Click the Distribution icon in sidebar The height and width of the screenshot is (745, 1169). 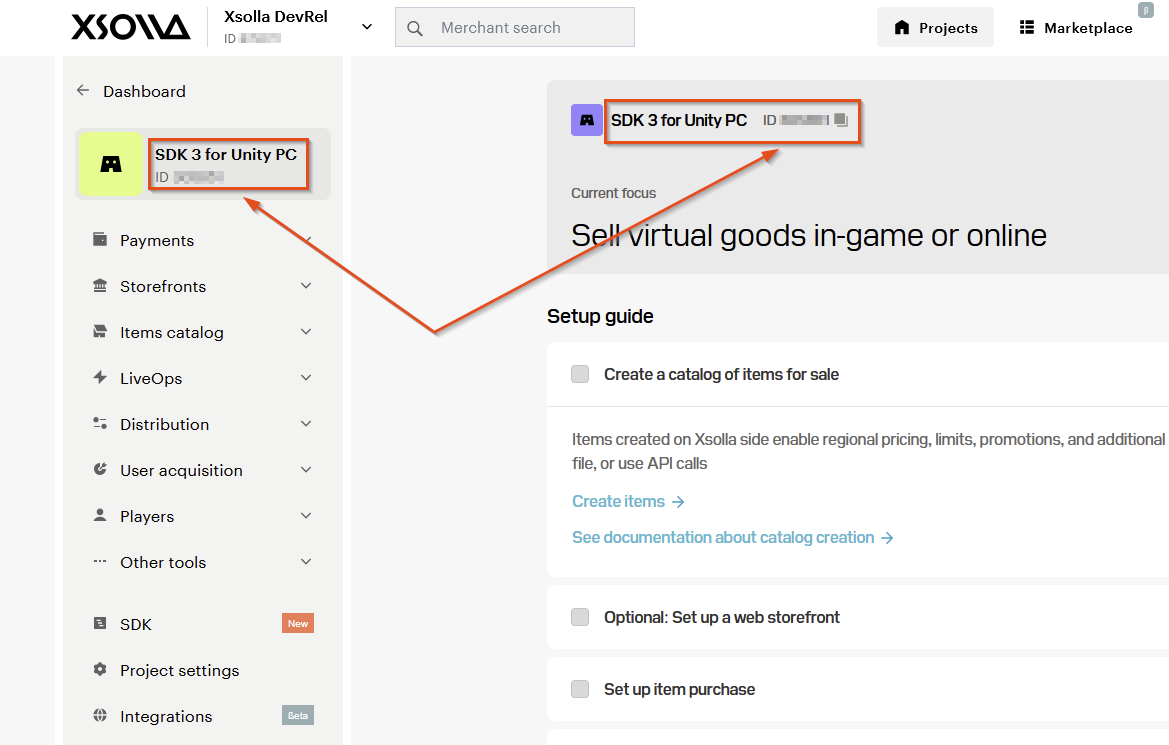(x=100, y=424)
